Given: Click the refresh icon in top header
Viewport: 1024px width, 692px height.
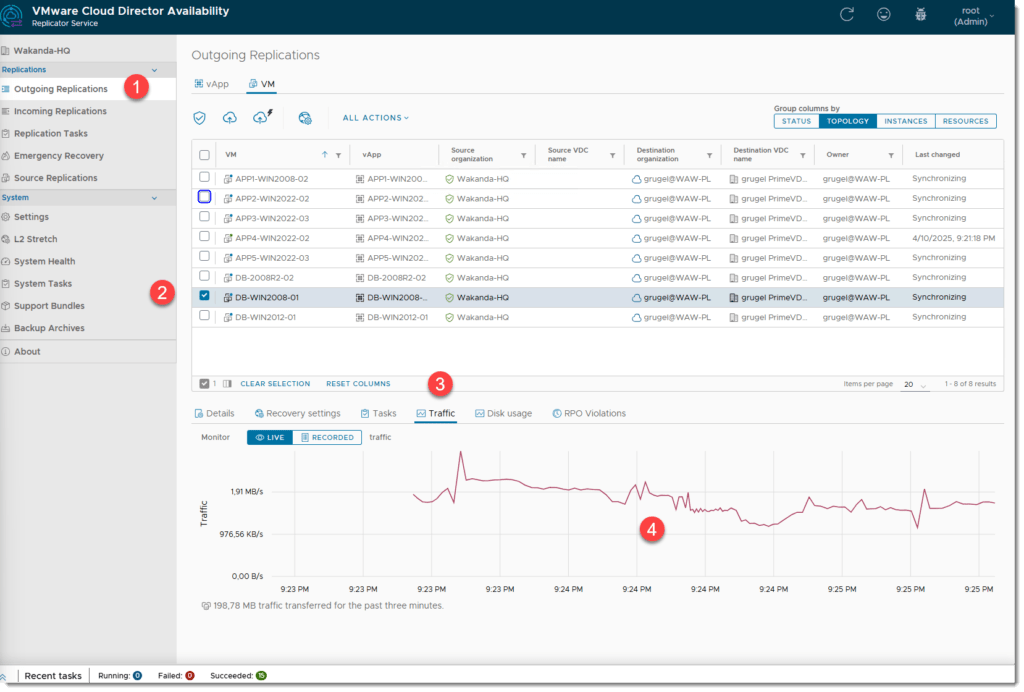Looking at the screenshot, I should [x=847, y=15].
